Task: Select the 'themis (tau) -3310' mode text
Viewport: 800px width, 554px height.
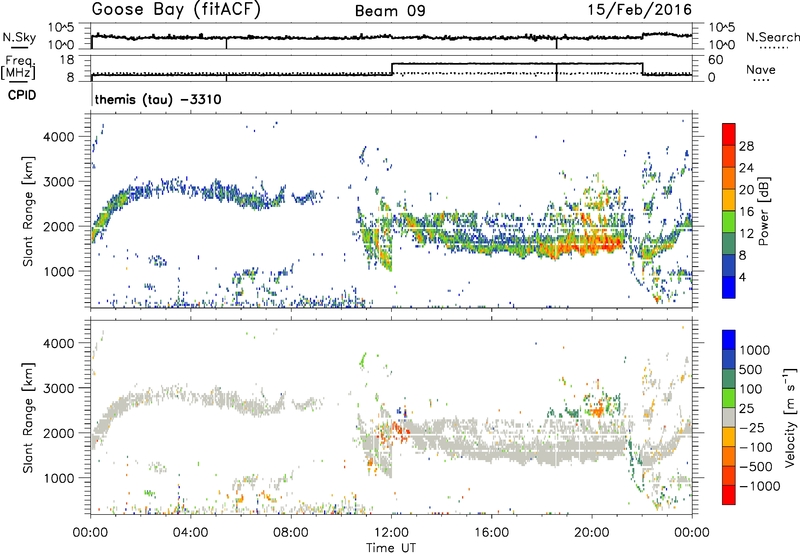Action: click(x=158, y=99)
